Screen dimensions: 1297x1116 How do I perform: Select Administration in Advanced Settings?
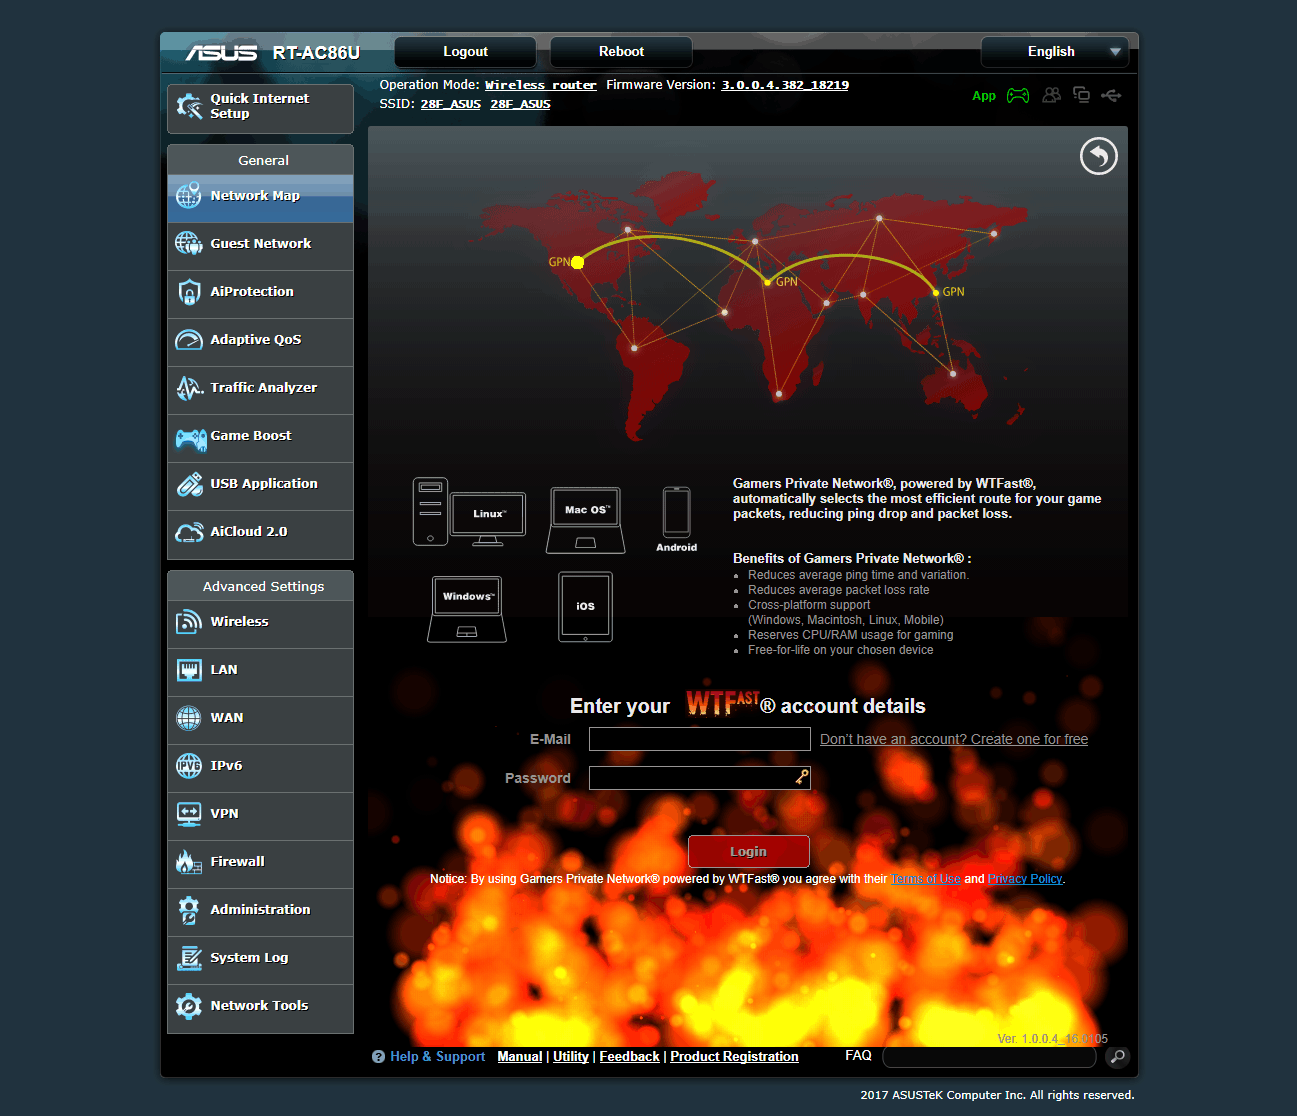tap(260, 910)
